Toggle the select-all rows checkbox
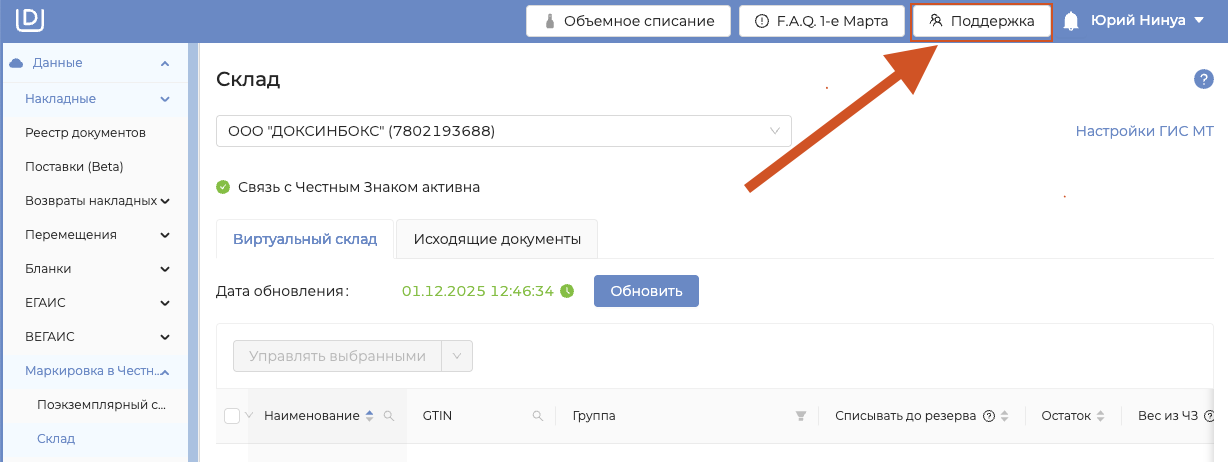 tap(232, 416)
